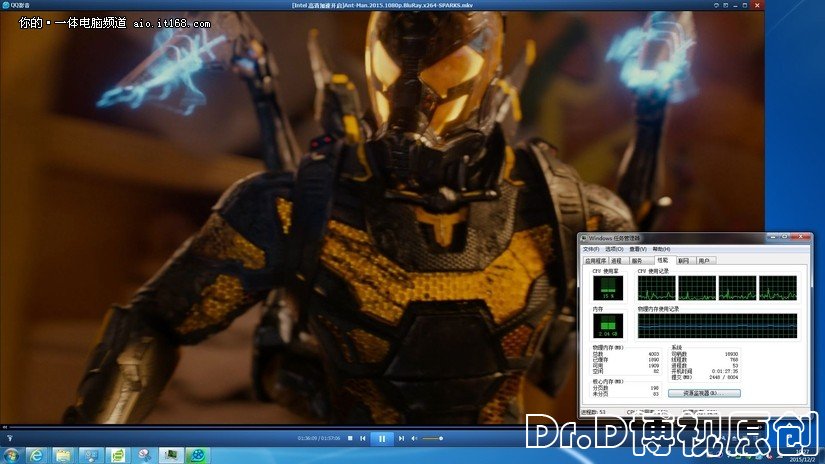Image resolution: width=825 pixels, height=464 pixels.
Task: Open Task Manager 文件(F) menu
Action: click(591, 249)
